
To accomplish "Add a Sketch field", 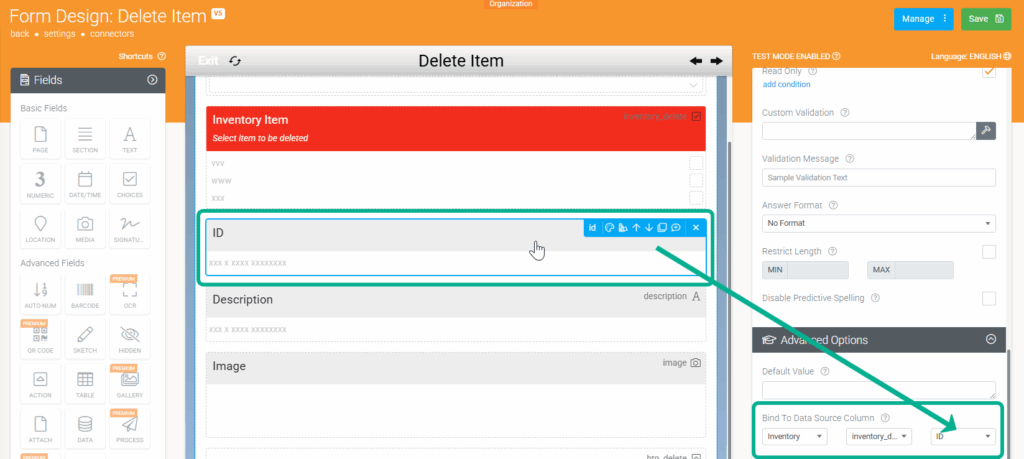I will click(85, 340).
